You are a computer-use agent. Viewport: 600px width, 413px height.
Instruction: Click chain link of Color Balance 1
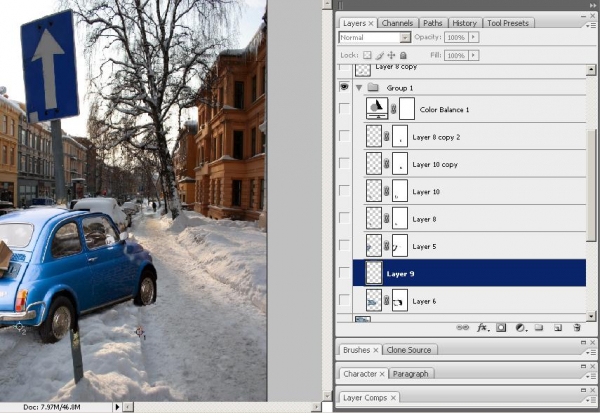393,109
